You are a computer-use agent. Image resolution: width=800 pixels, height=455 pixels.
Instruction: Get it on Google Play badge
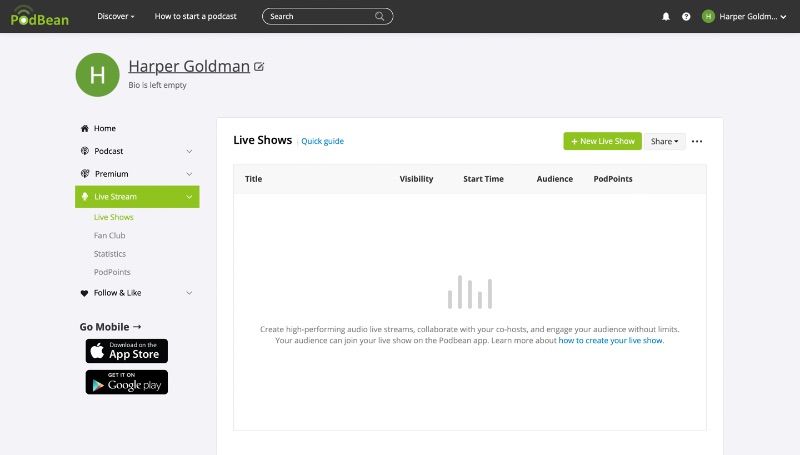click(x=127, y=382)
